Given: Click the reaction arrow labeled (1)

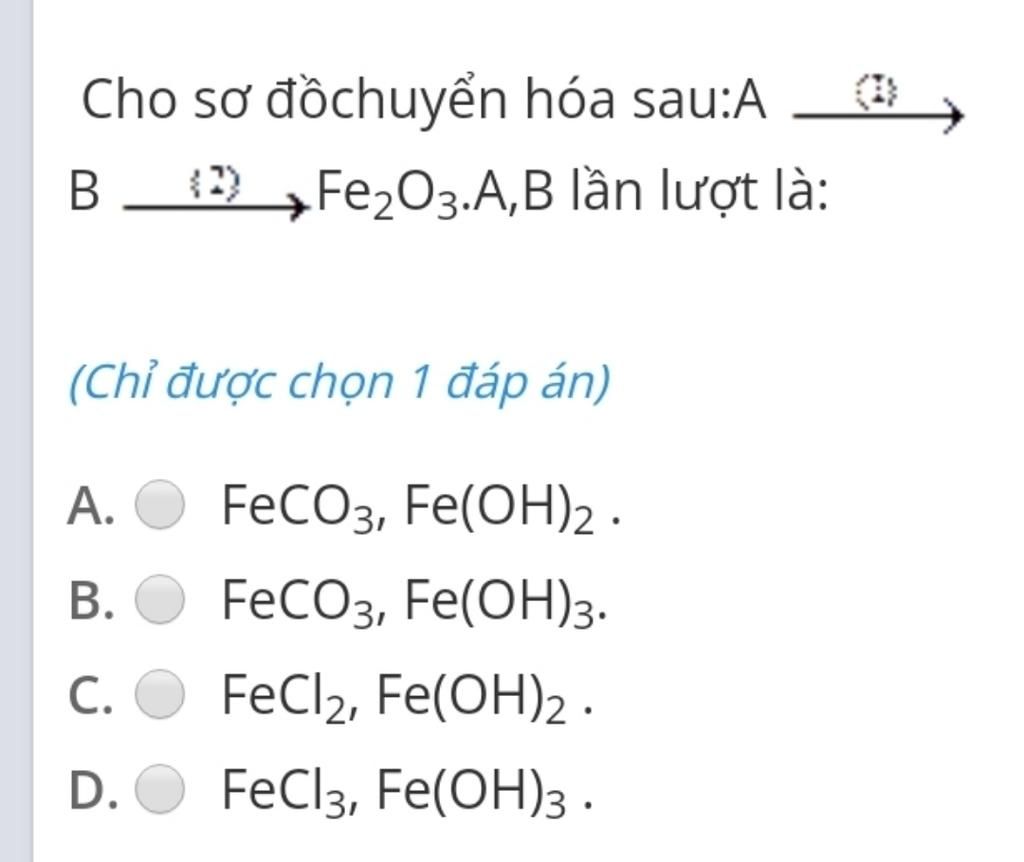Looking at the screenshot, I should coord(878,104).
